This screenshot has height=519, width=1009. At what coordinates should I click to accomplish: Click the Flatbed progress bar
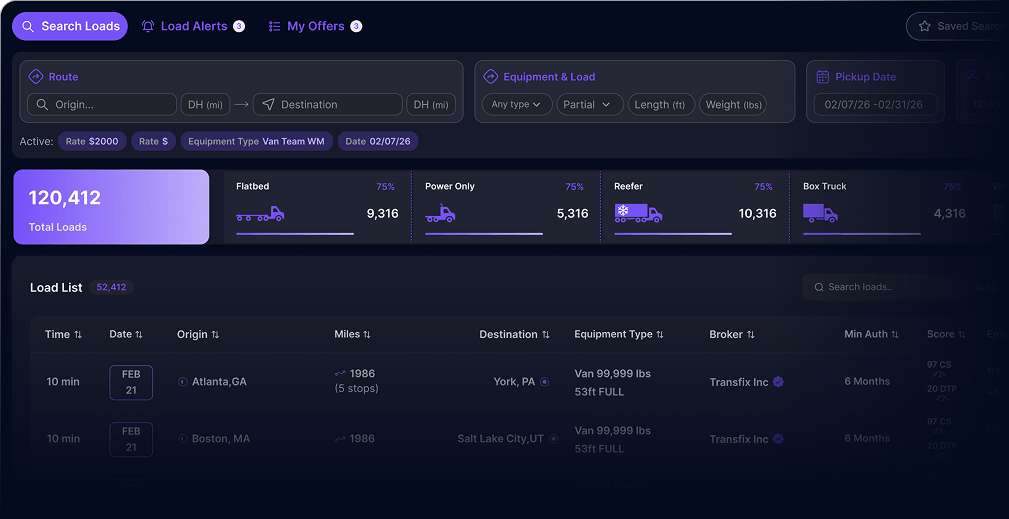pyautogui.click(x=295, y=233)
